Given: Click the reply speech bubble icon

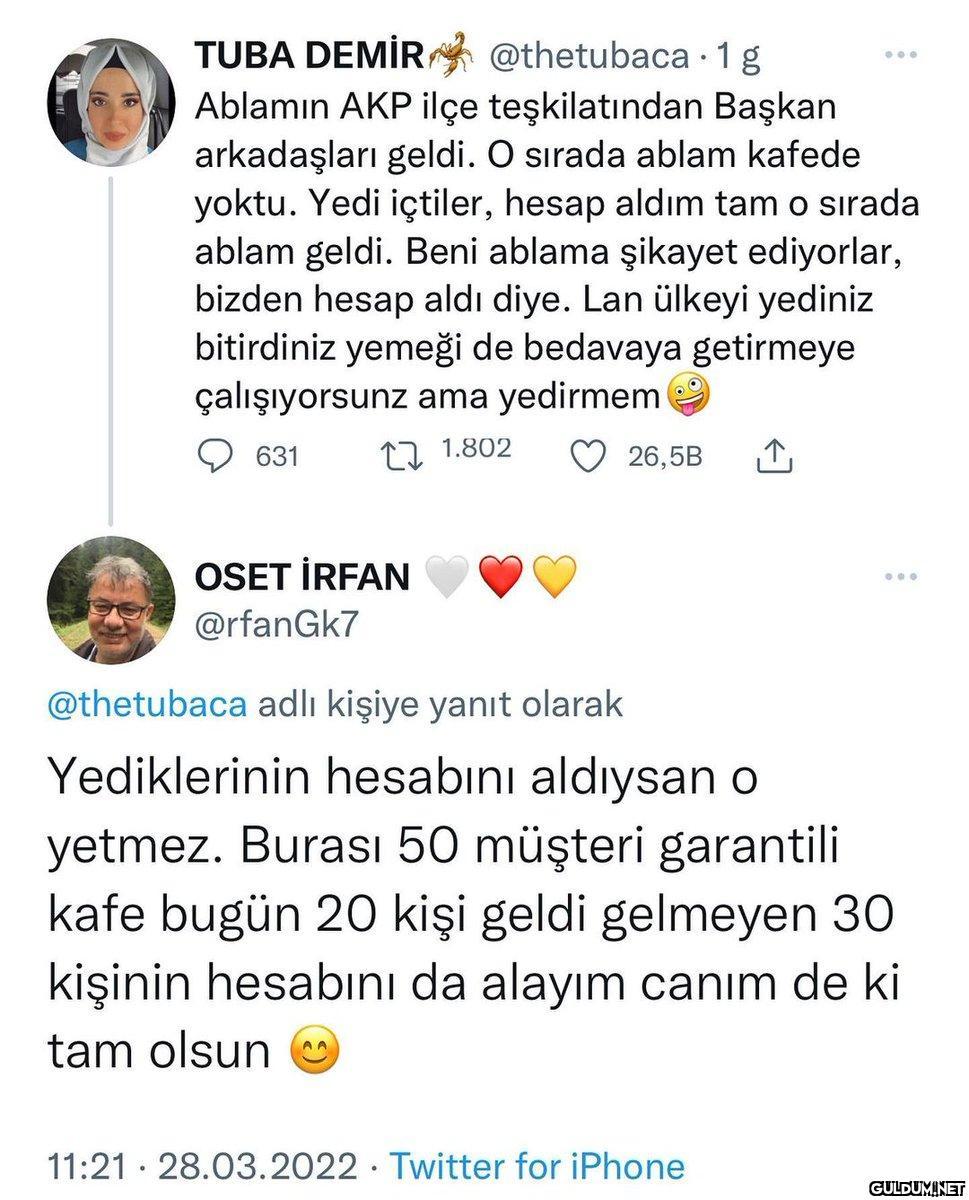Looking at the screenshot, I should [x=212, y=457].
